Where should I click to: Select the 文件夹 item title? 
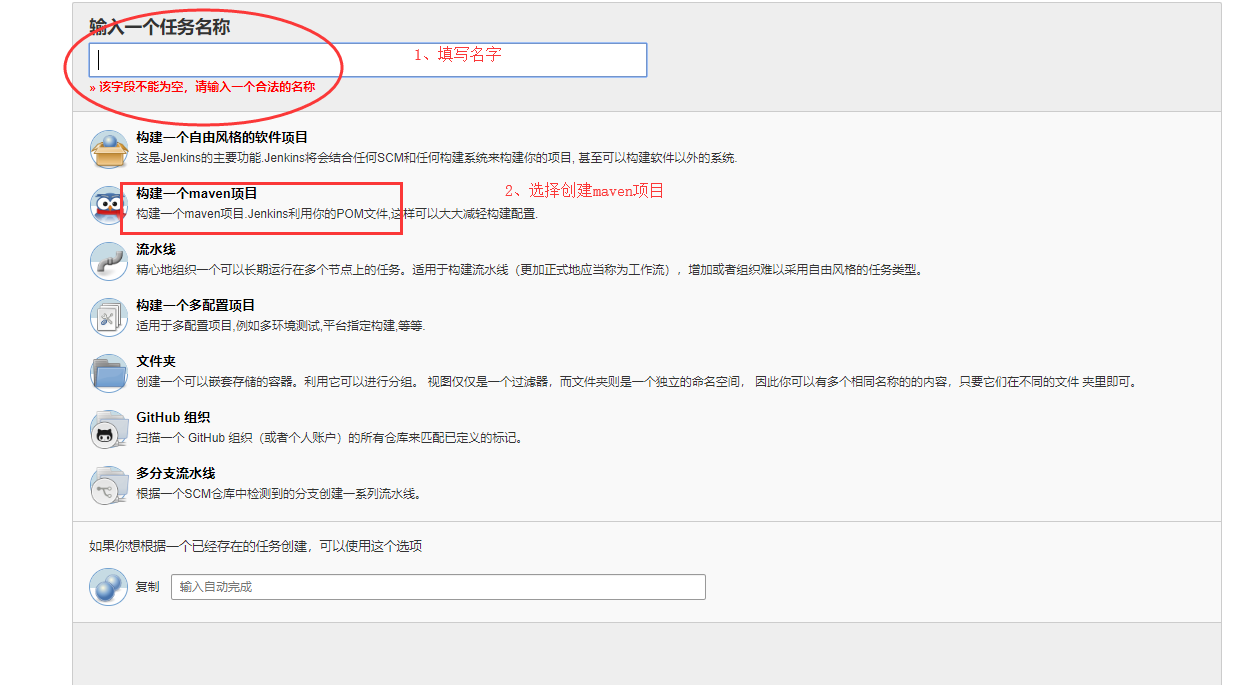(156, 362)
